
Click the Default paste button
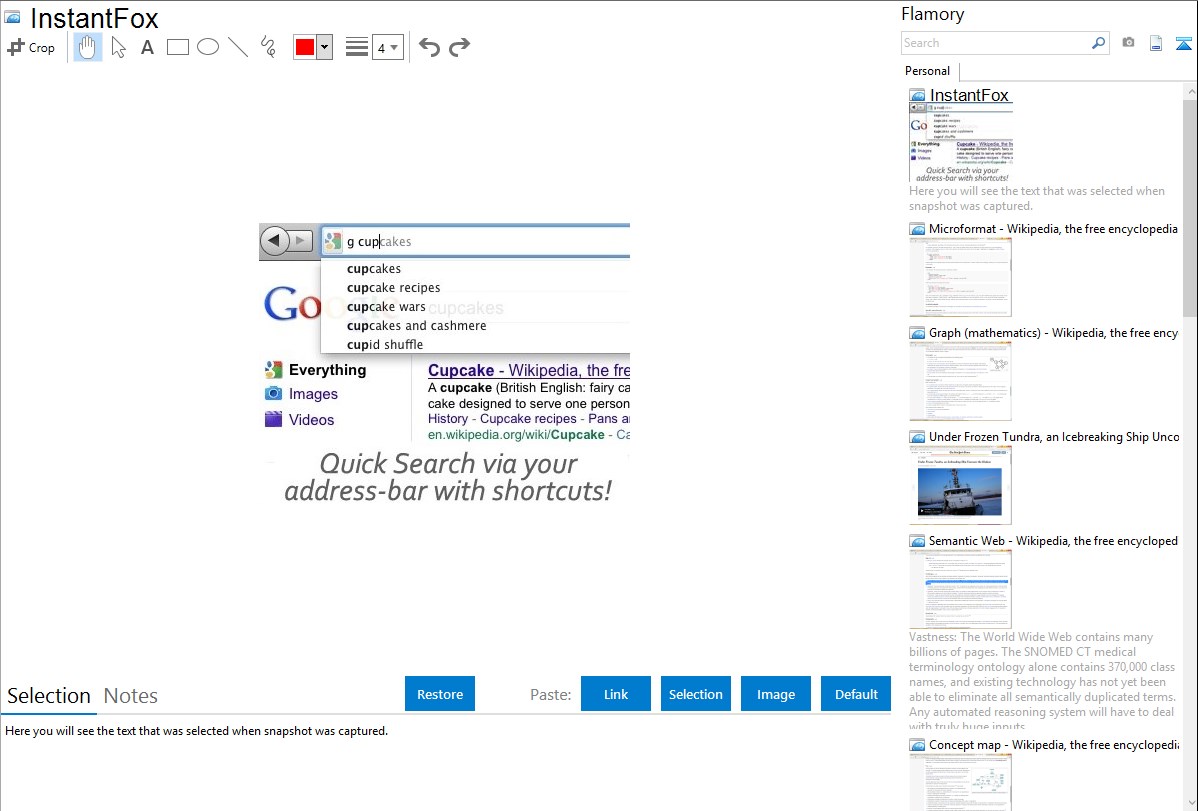point(856,694)
